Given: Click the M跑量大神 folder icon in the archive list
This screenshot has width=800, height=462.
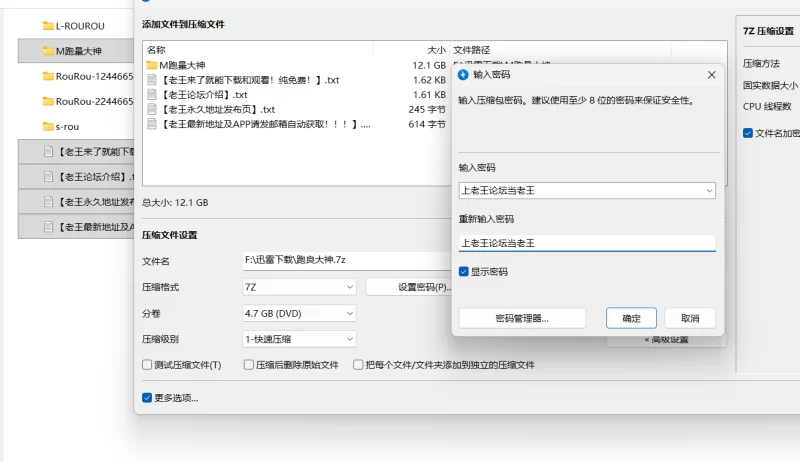Looking at the screenshot, I should [152, 65].
